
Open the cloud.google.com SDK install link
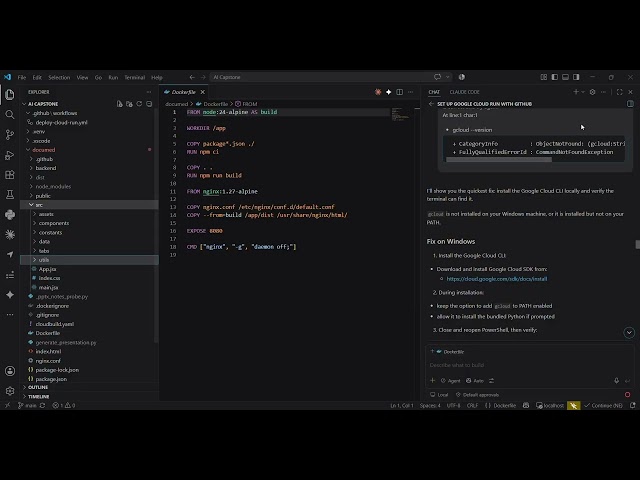coord(497,279)
